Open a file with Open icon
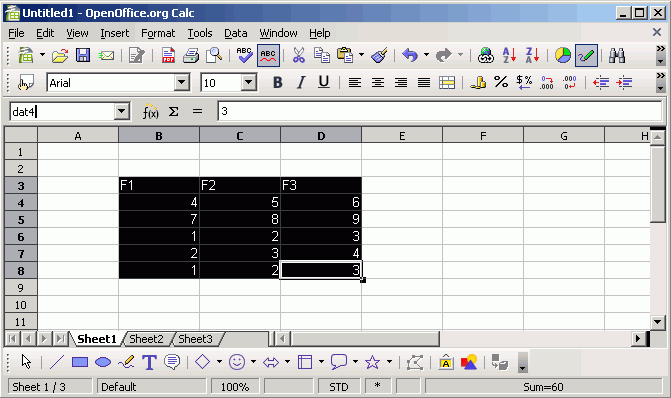The image size is (671, 398). tap(60, 56)
